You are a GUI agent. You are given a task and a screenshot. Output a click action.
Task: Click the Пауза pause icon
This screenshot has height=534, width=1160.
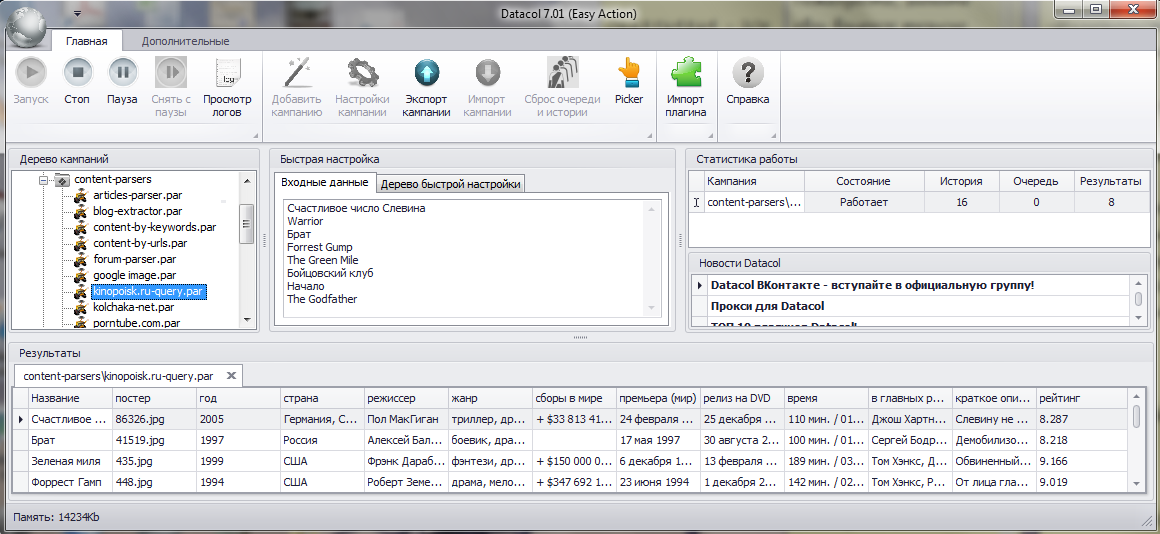coord(123,72)
